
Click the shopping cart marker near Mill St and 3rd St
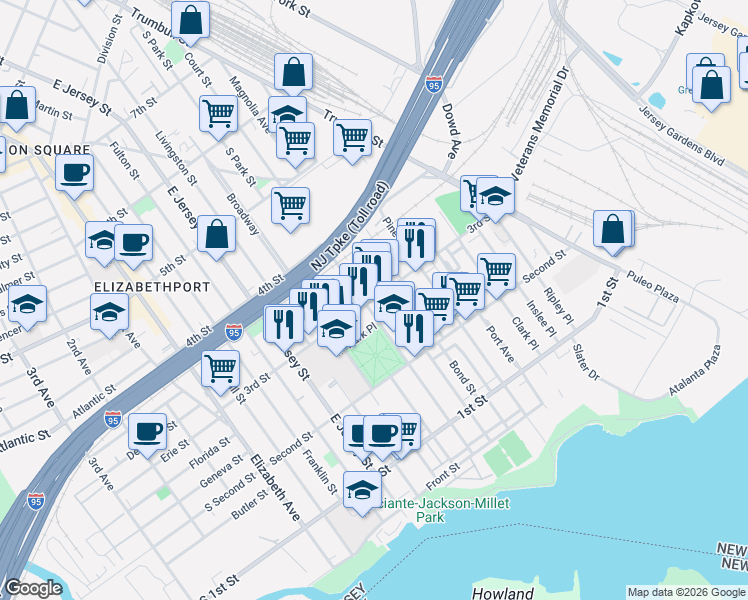pos(220,372)
